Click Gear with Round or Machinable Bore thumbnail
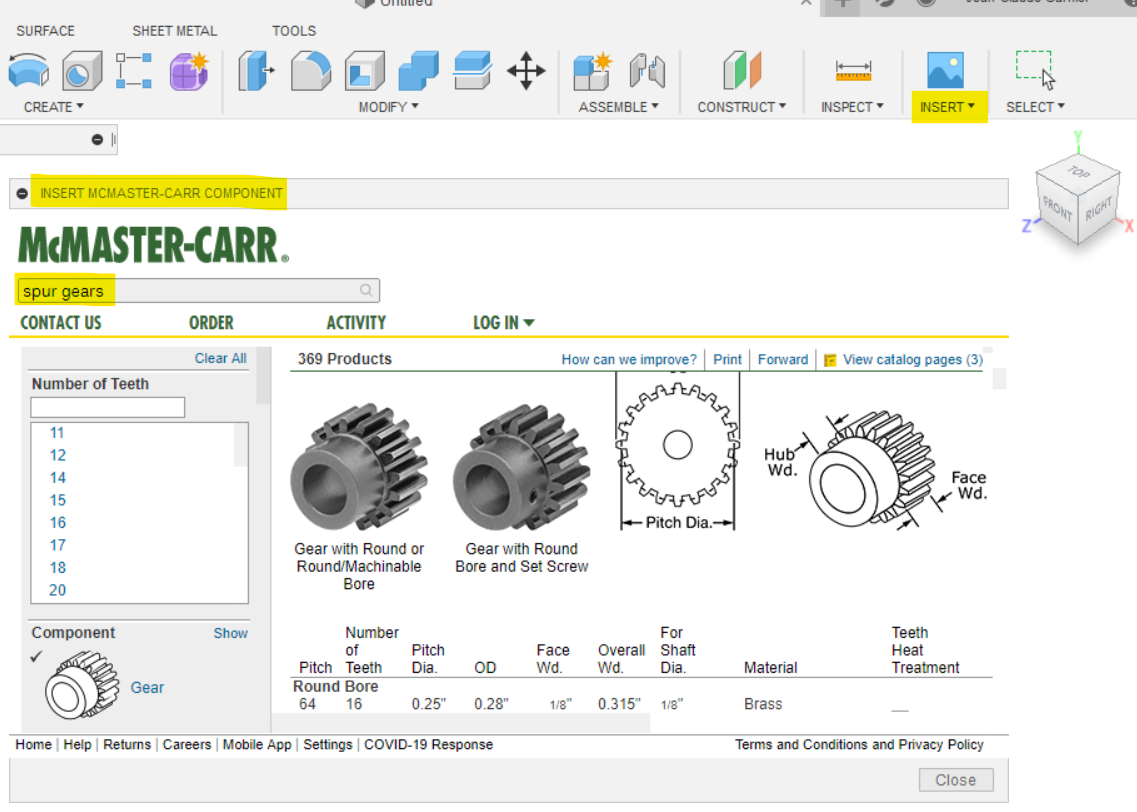Screen dimensions: 1137x812 click(x=359, y=468)
